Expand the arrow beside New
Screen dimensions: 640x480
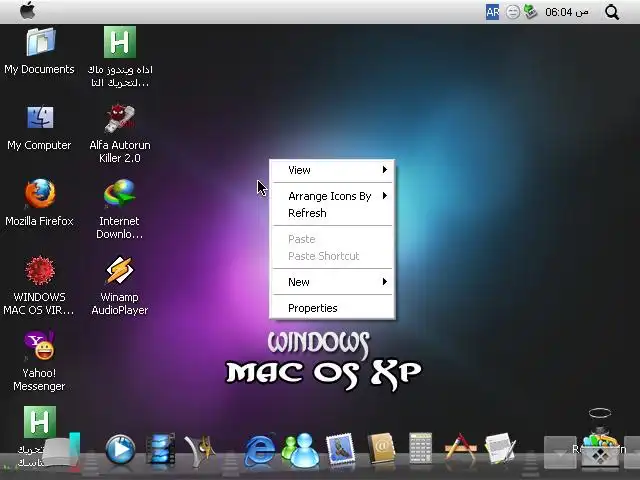384,281
